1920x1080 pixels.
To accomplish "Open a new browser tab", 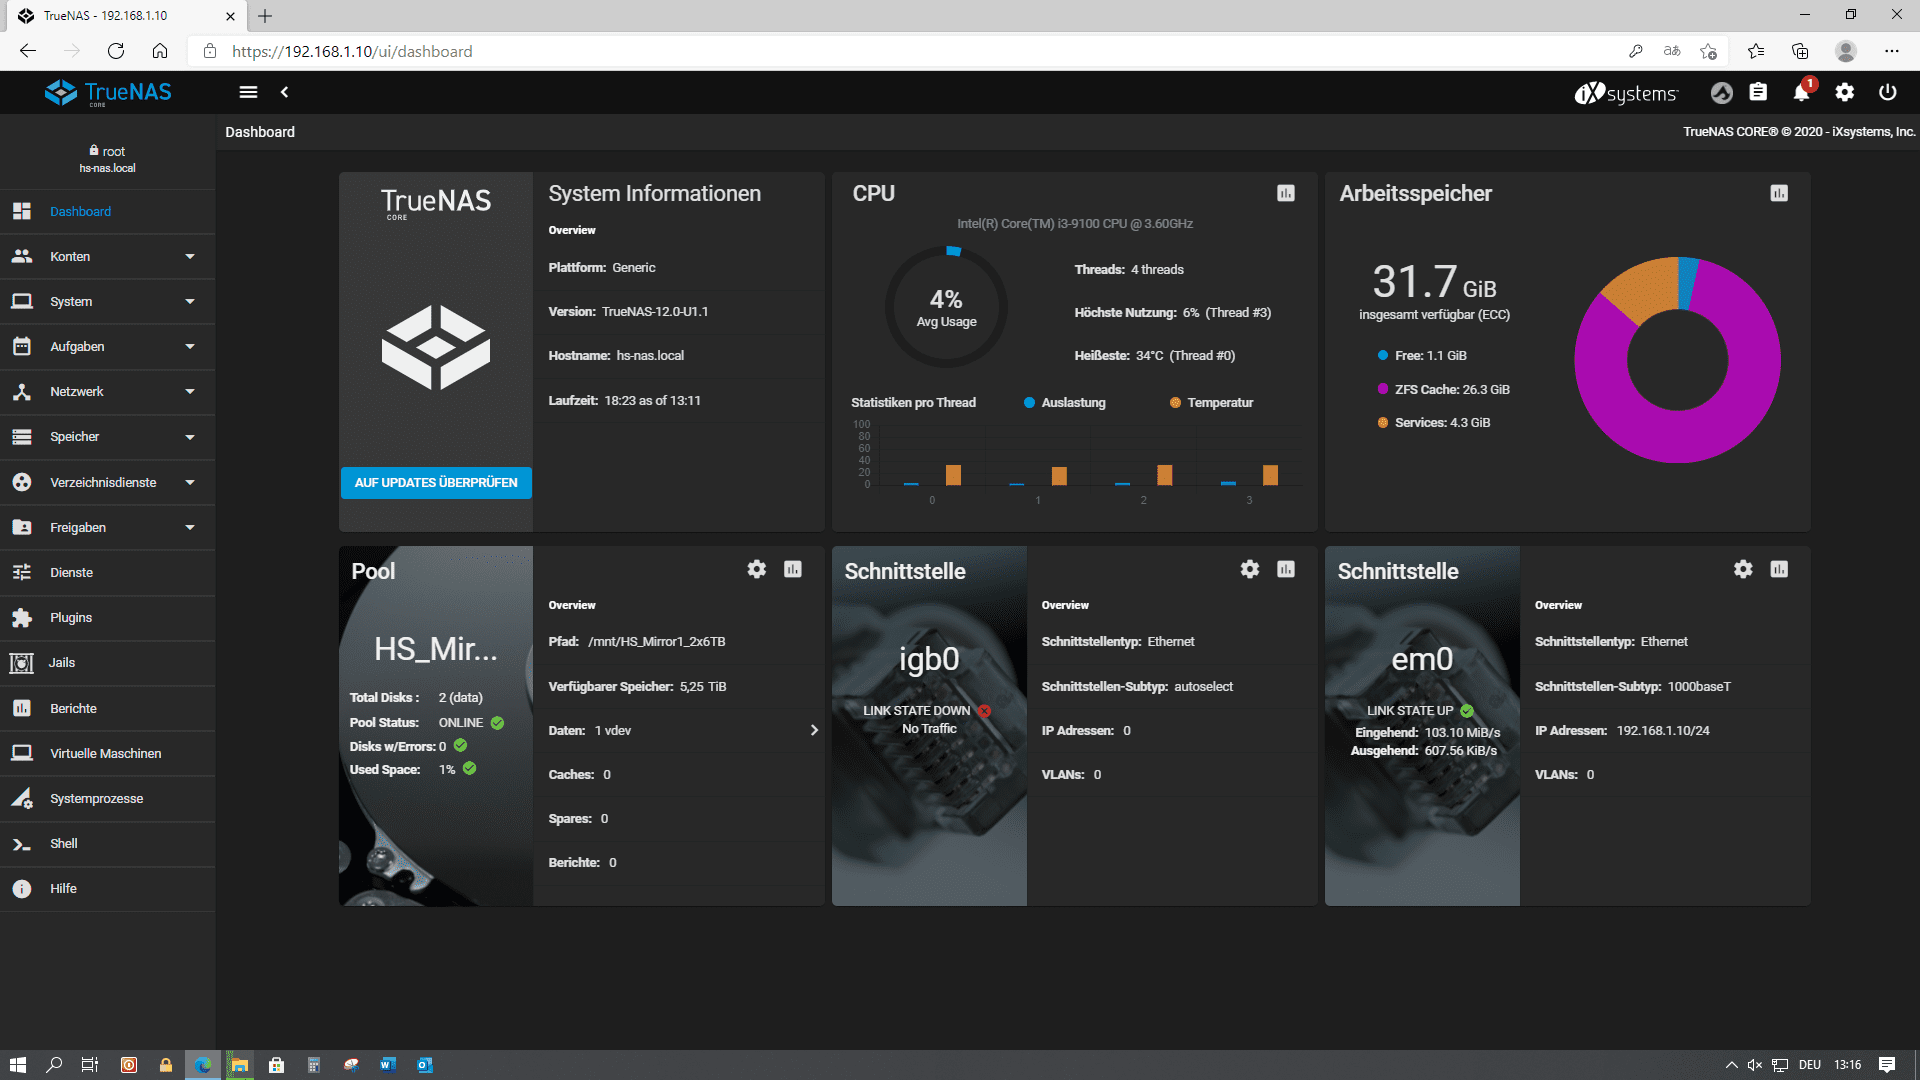I will pos(265,16).
